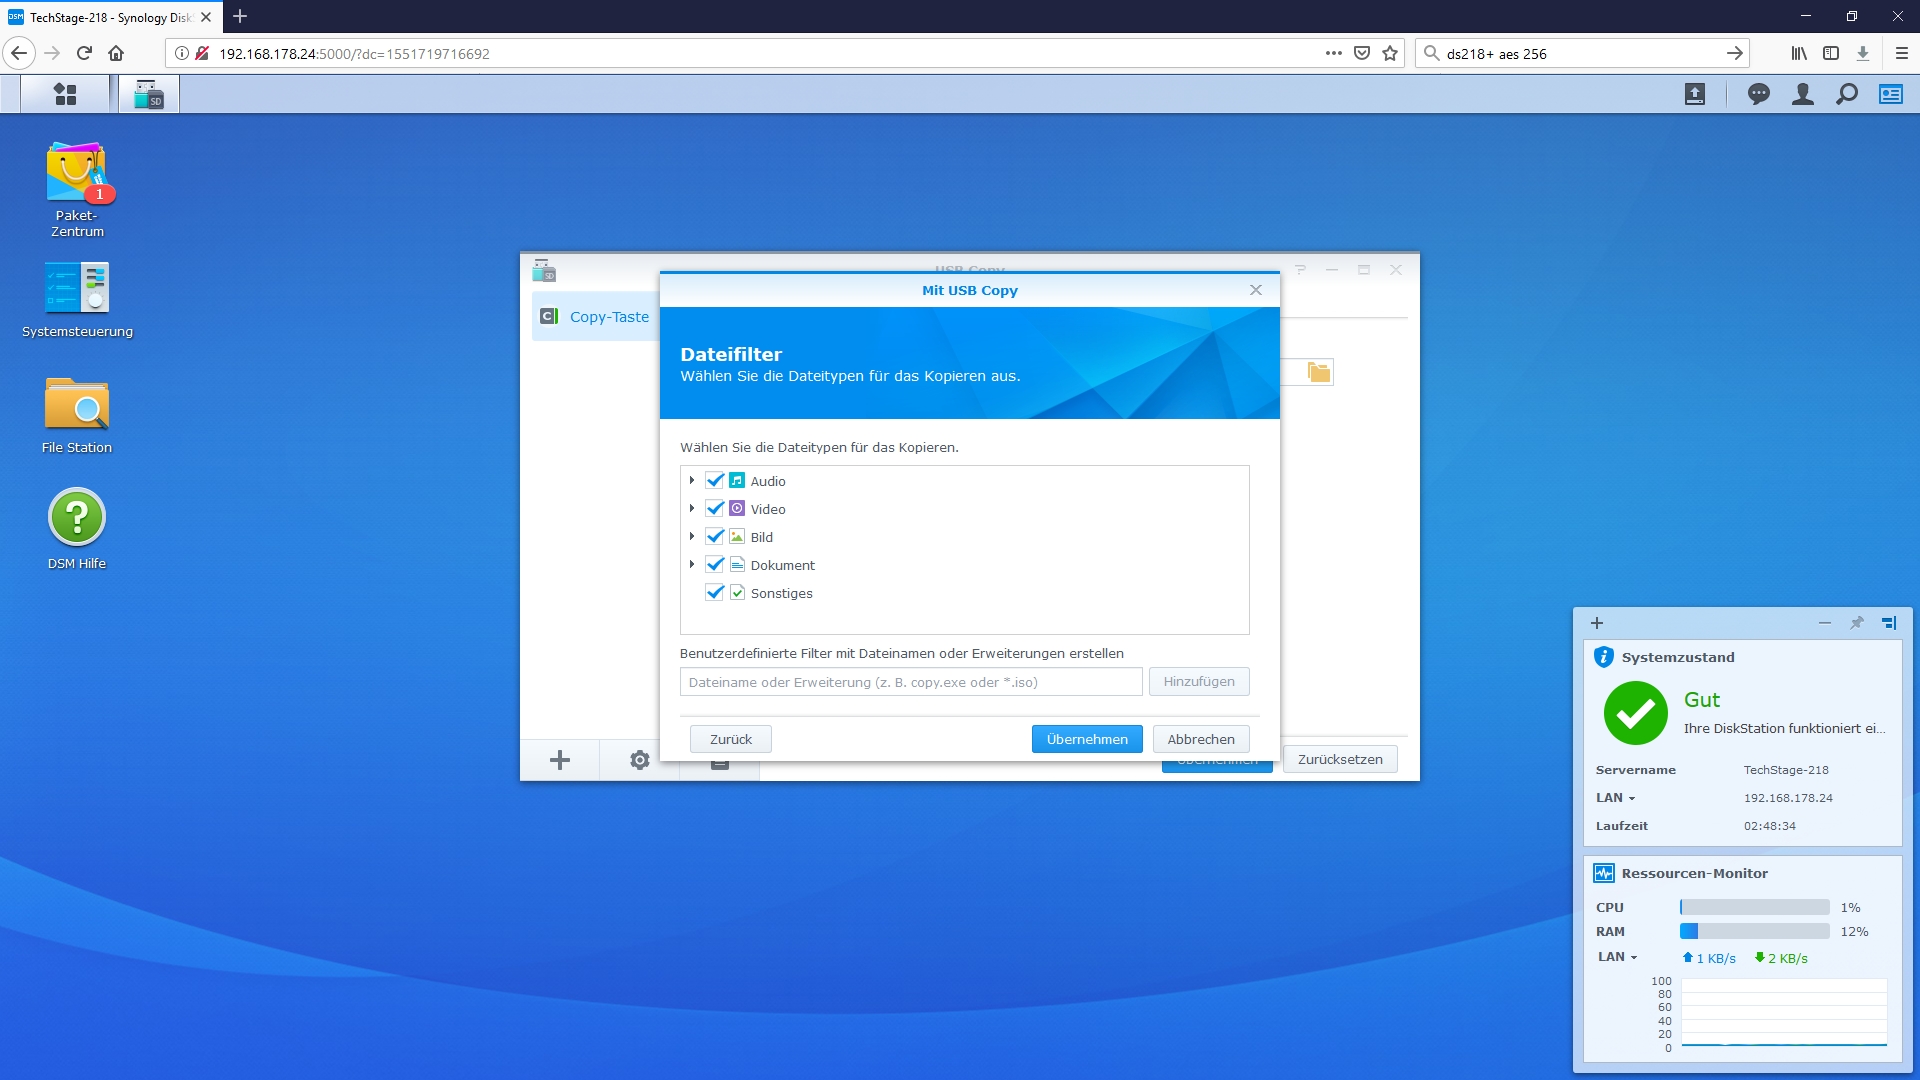Uncheck the Video file type checkbox
The width and height of the screenshot is (1920, 1080).
[x=714, y=509]
